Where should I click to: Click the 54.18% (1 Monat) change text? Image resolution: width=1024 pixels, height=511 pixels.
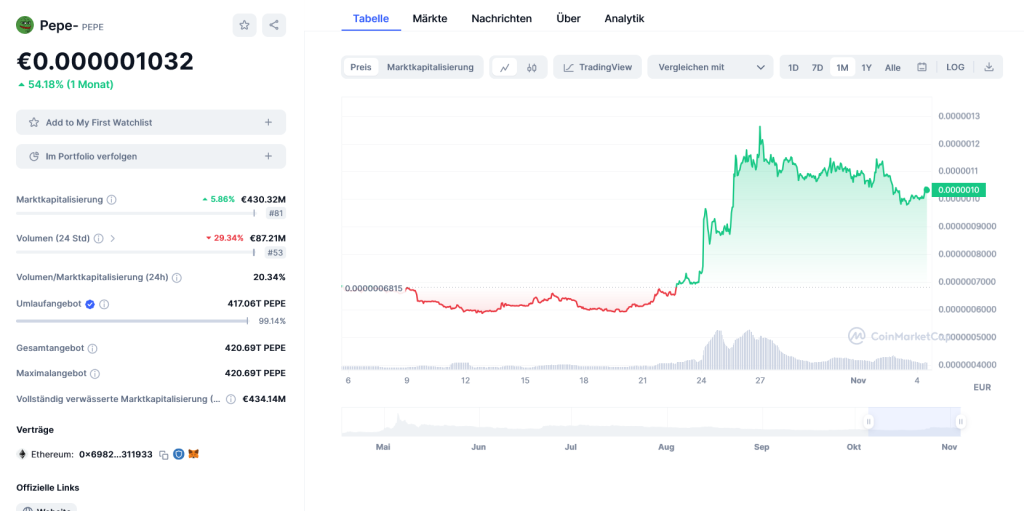coord(71,84)
